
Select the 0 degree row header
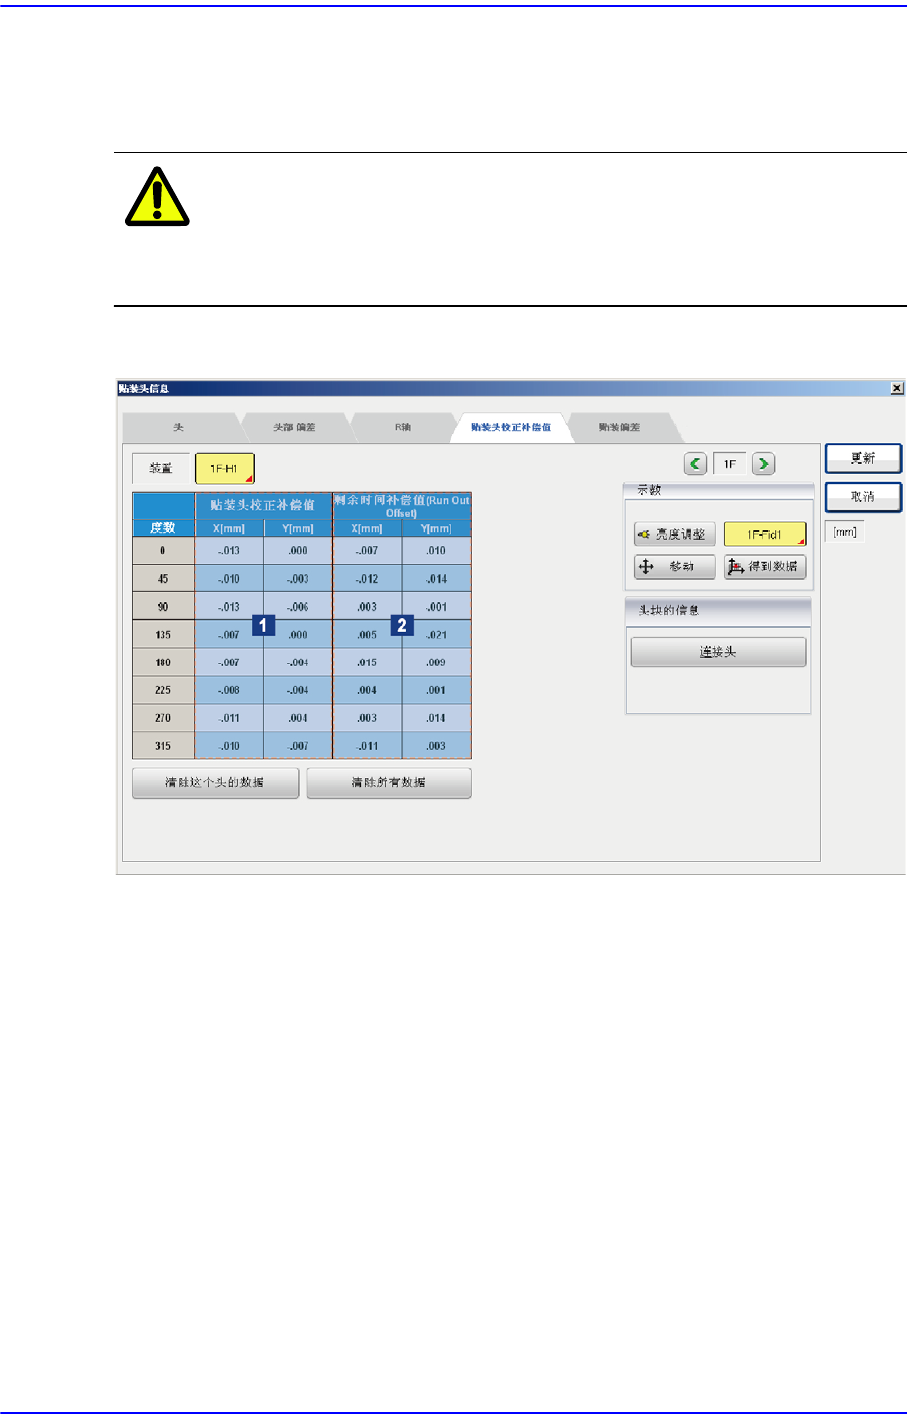pos(163,551)
